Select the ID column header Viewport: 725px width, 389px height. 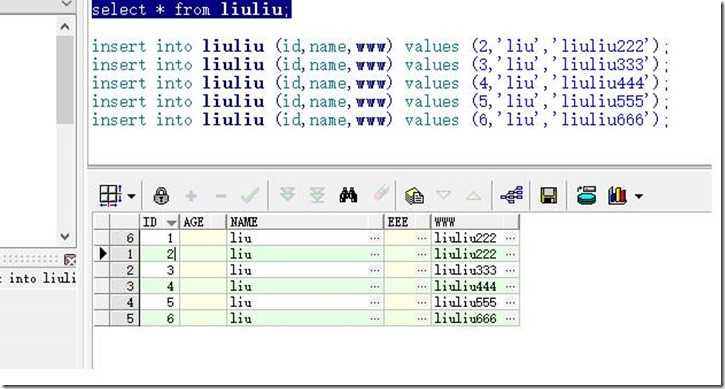(160, 222)
